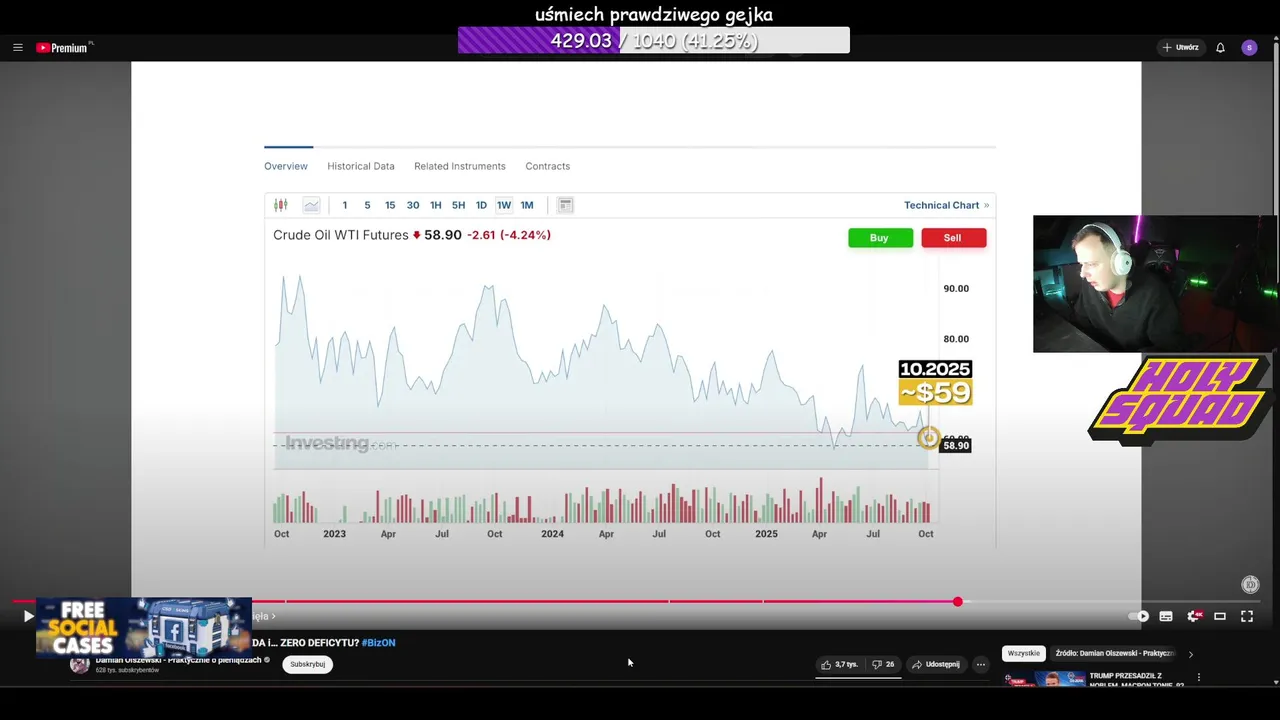Image resolution: width=1280 pixels, height=720 pixels.
Task: Select the 30 minute interval
Action: tap(413, 205)
